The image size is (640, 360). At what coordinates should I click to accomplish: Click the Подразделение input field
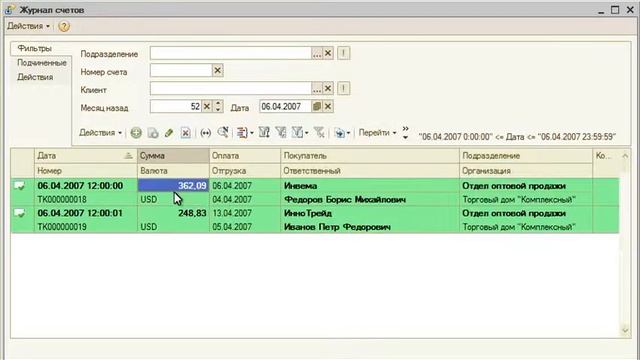231,53
